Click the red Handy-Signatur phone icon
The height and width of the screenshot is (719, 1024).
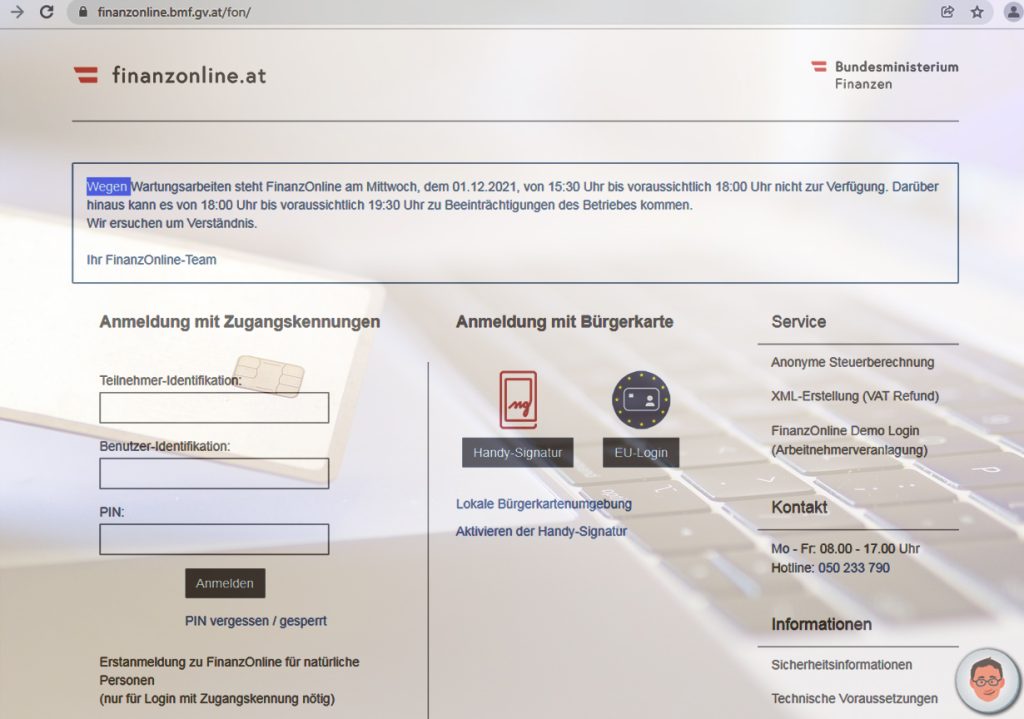(519, 400)
